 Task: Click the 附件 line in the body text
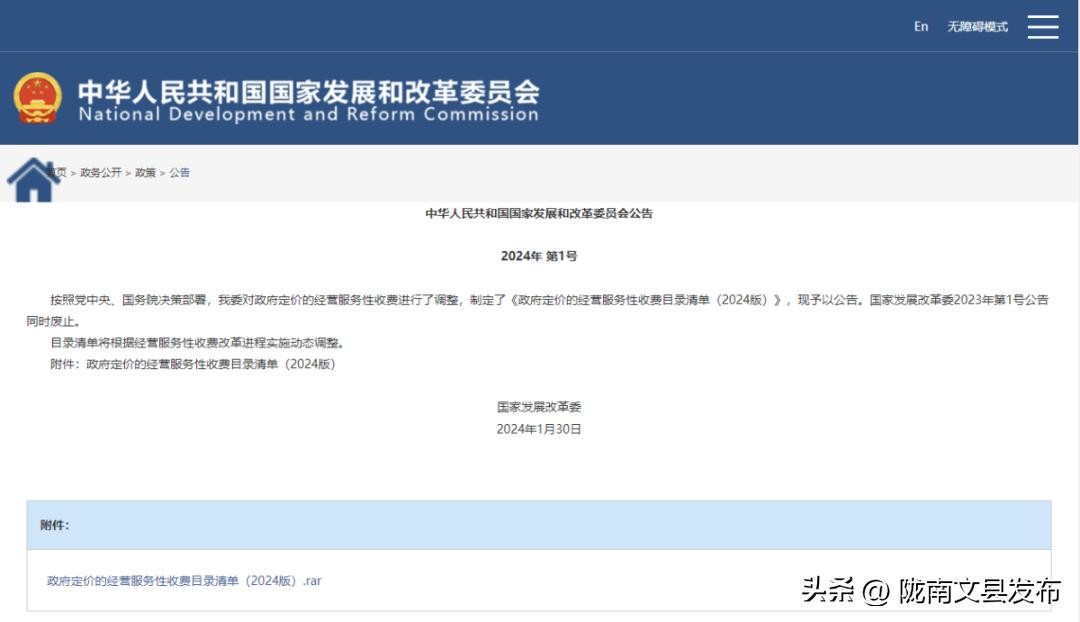pyautogui.click(x=193, y=364)
